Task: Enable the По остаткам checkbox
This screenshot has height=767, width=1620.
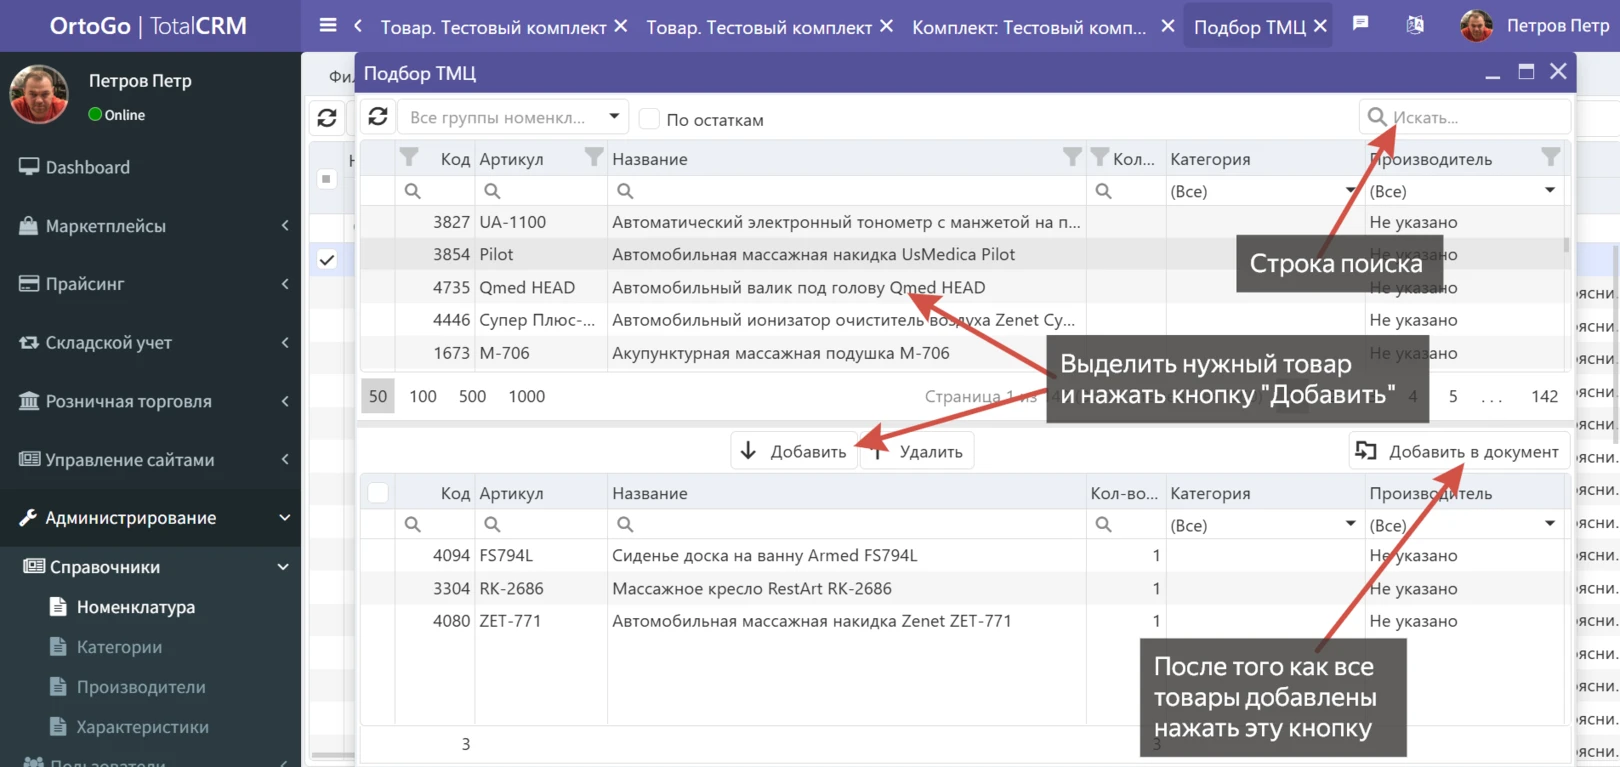Action: [650, 119]
